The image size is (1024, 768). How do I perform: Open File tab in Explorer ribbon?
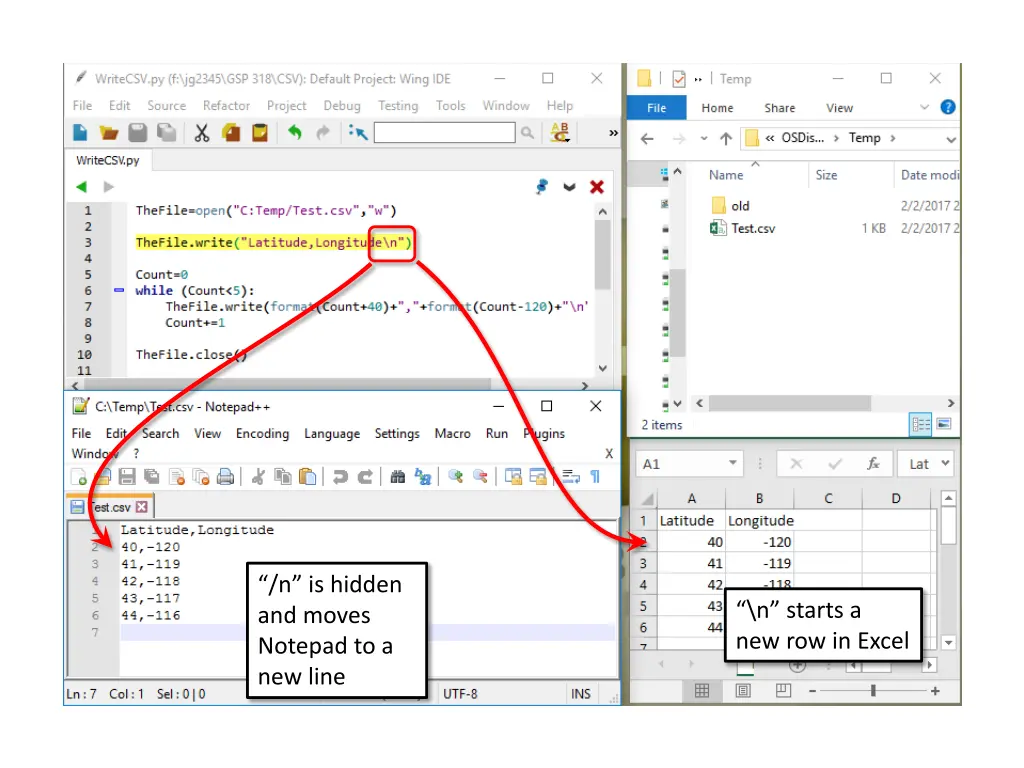tap(656, 108)
